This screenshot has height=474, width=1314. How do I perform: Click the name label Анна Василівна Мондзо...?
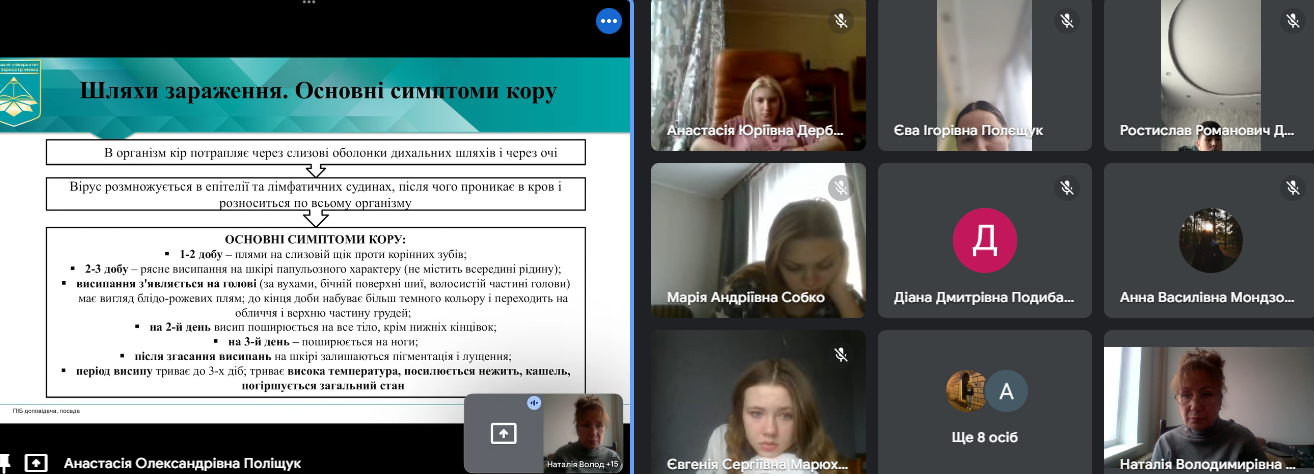(x=1209, y=298)
